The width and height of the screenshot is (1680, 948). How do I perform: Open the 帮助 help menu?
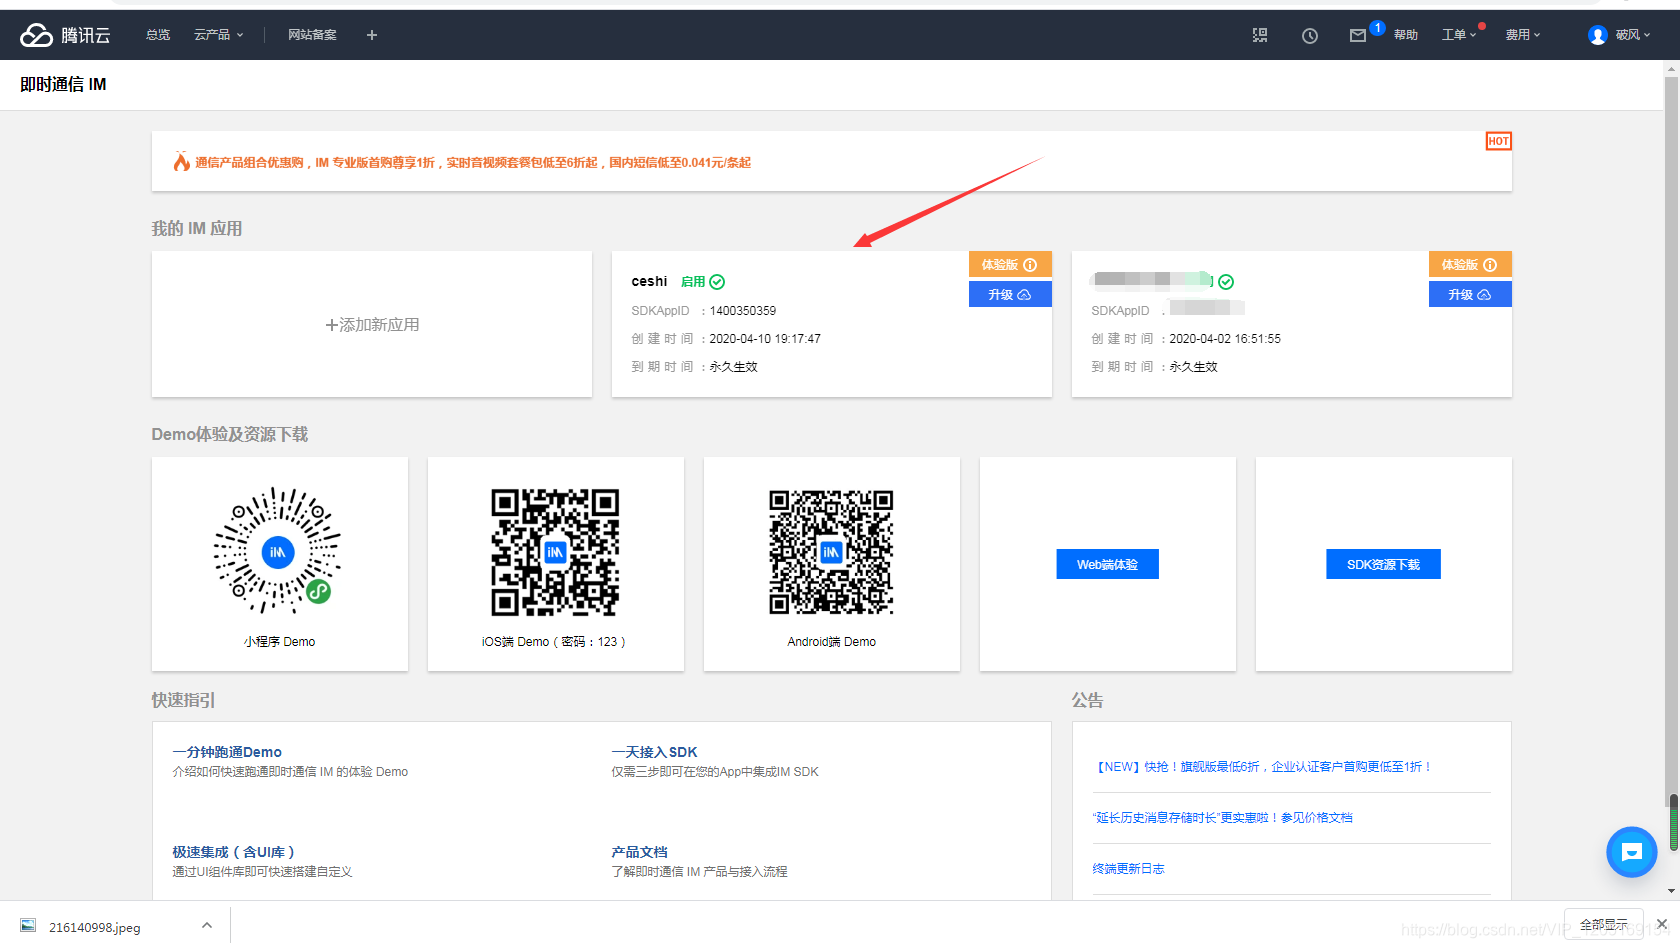(1406, 35)
